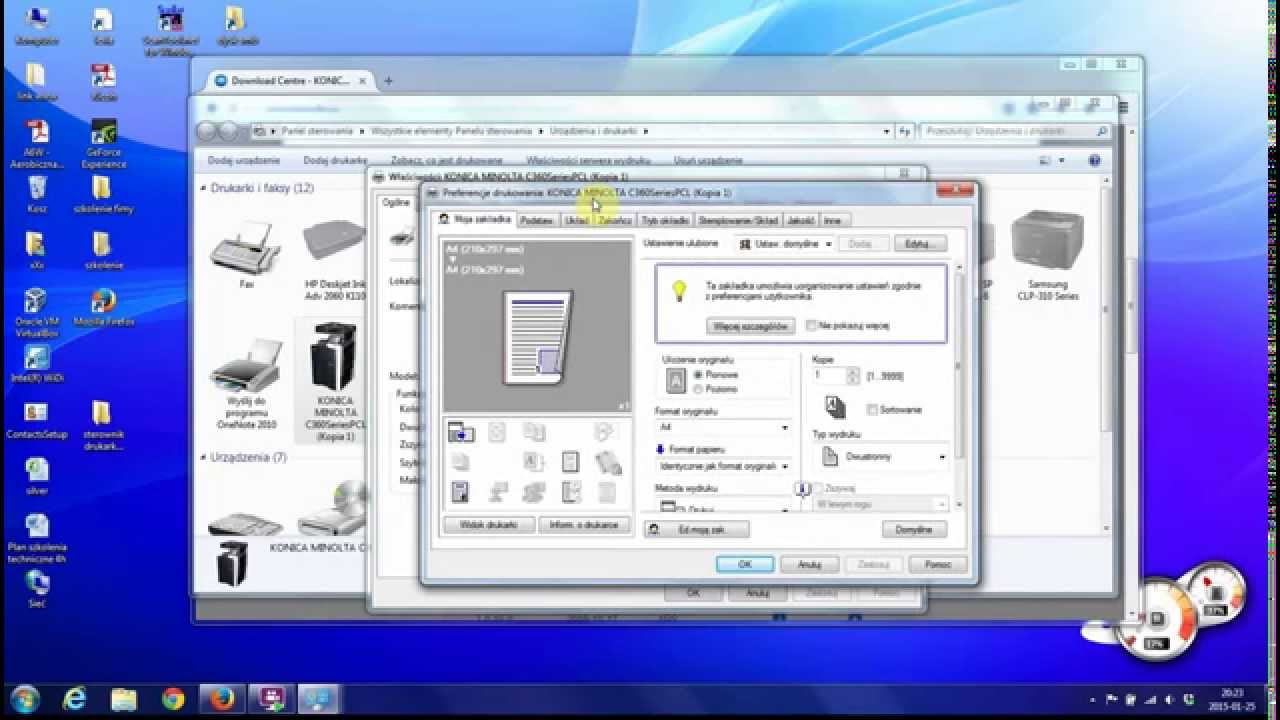Click 'Dodaj drukarkę' in the Control Panel toolbar
This screenshot has height=720, width=1280.
(335, 160)
